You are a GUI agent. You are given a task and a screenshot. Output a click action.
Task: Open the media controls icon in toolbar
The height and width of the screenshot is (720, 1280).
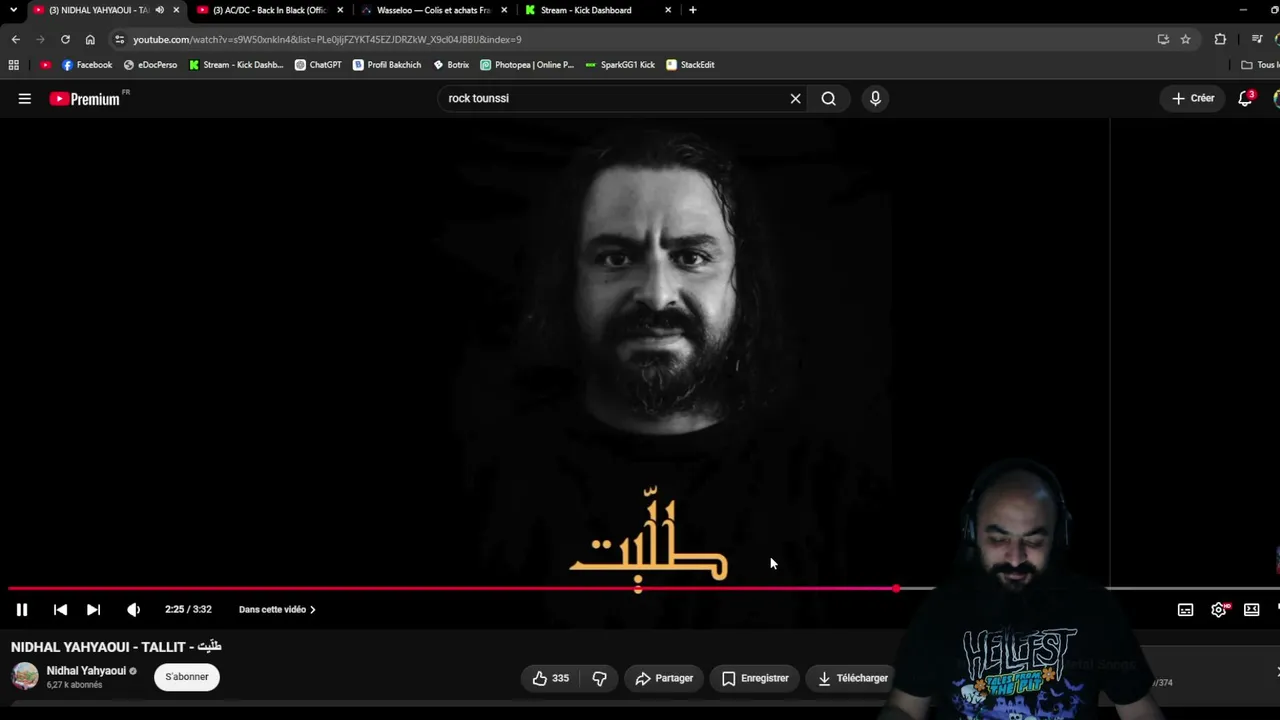[1257, 39]
